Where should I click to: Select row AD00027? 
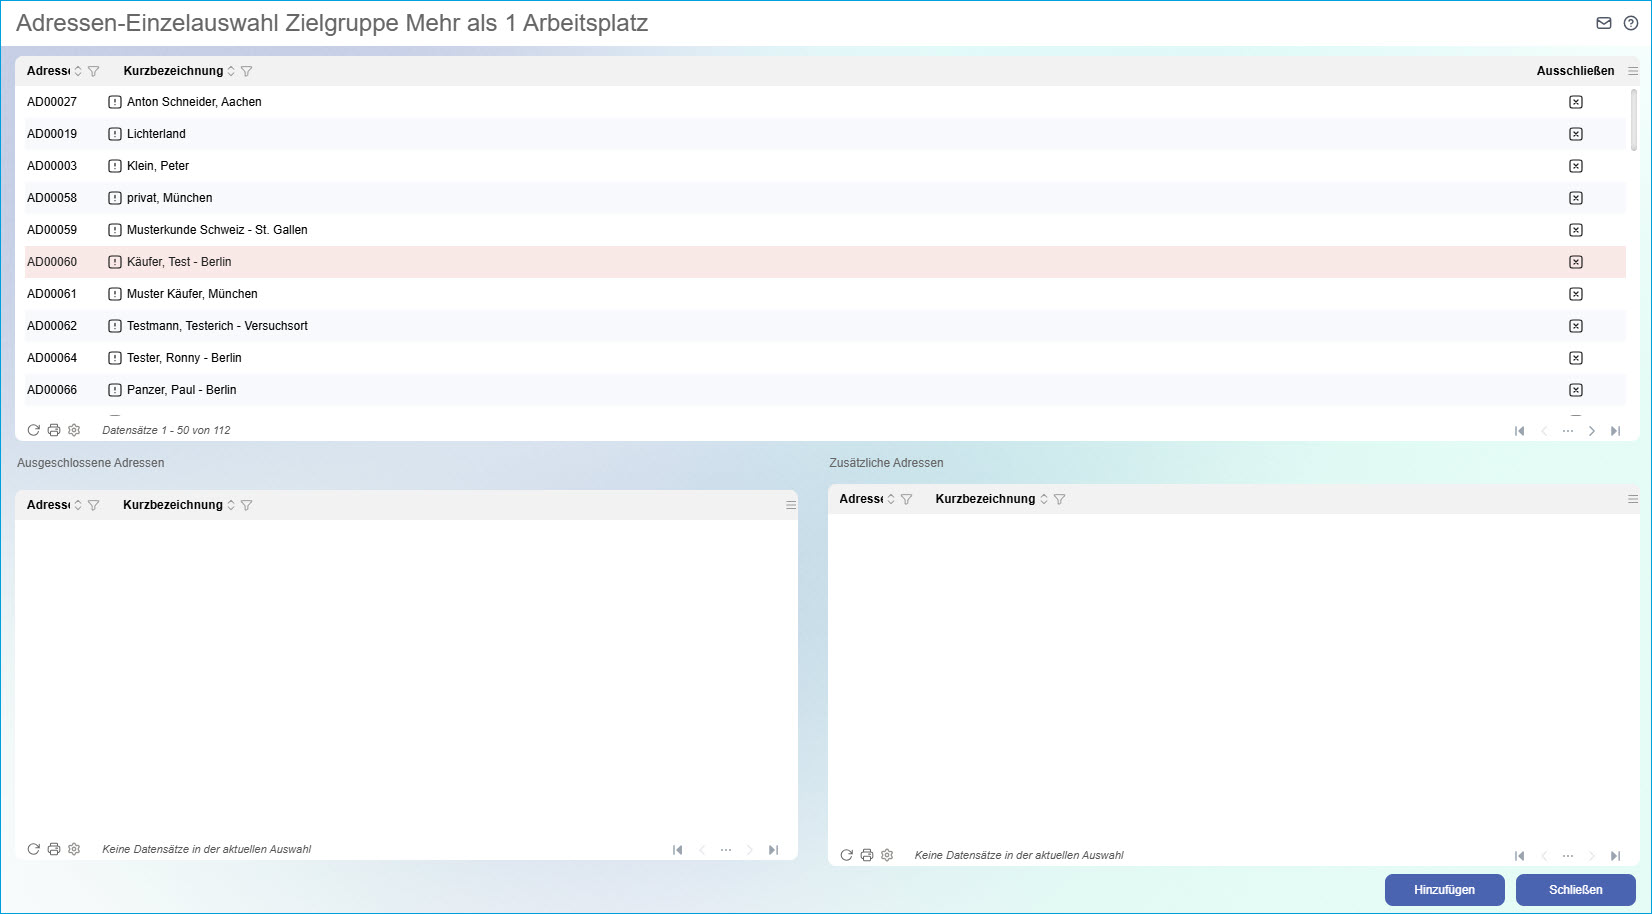825,102
